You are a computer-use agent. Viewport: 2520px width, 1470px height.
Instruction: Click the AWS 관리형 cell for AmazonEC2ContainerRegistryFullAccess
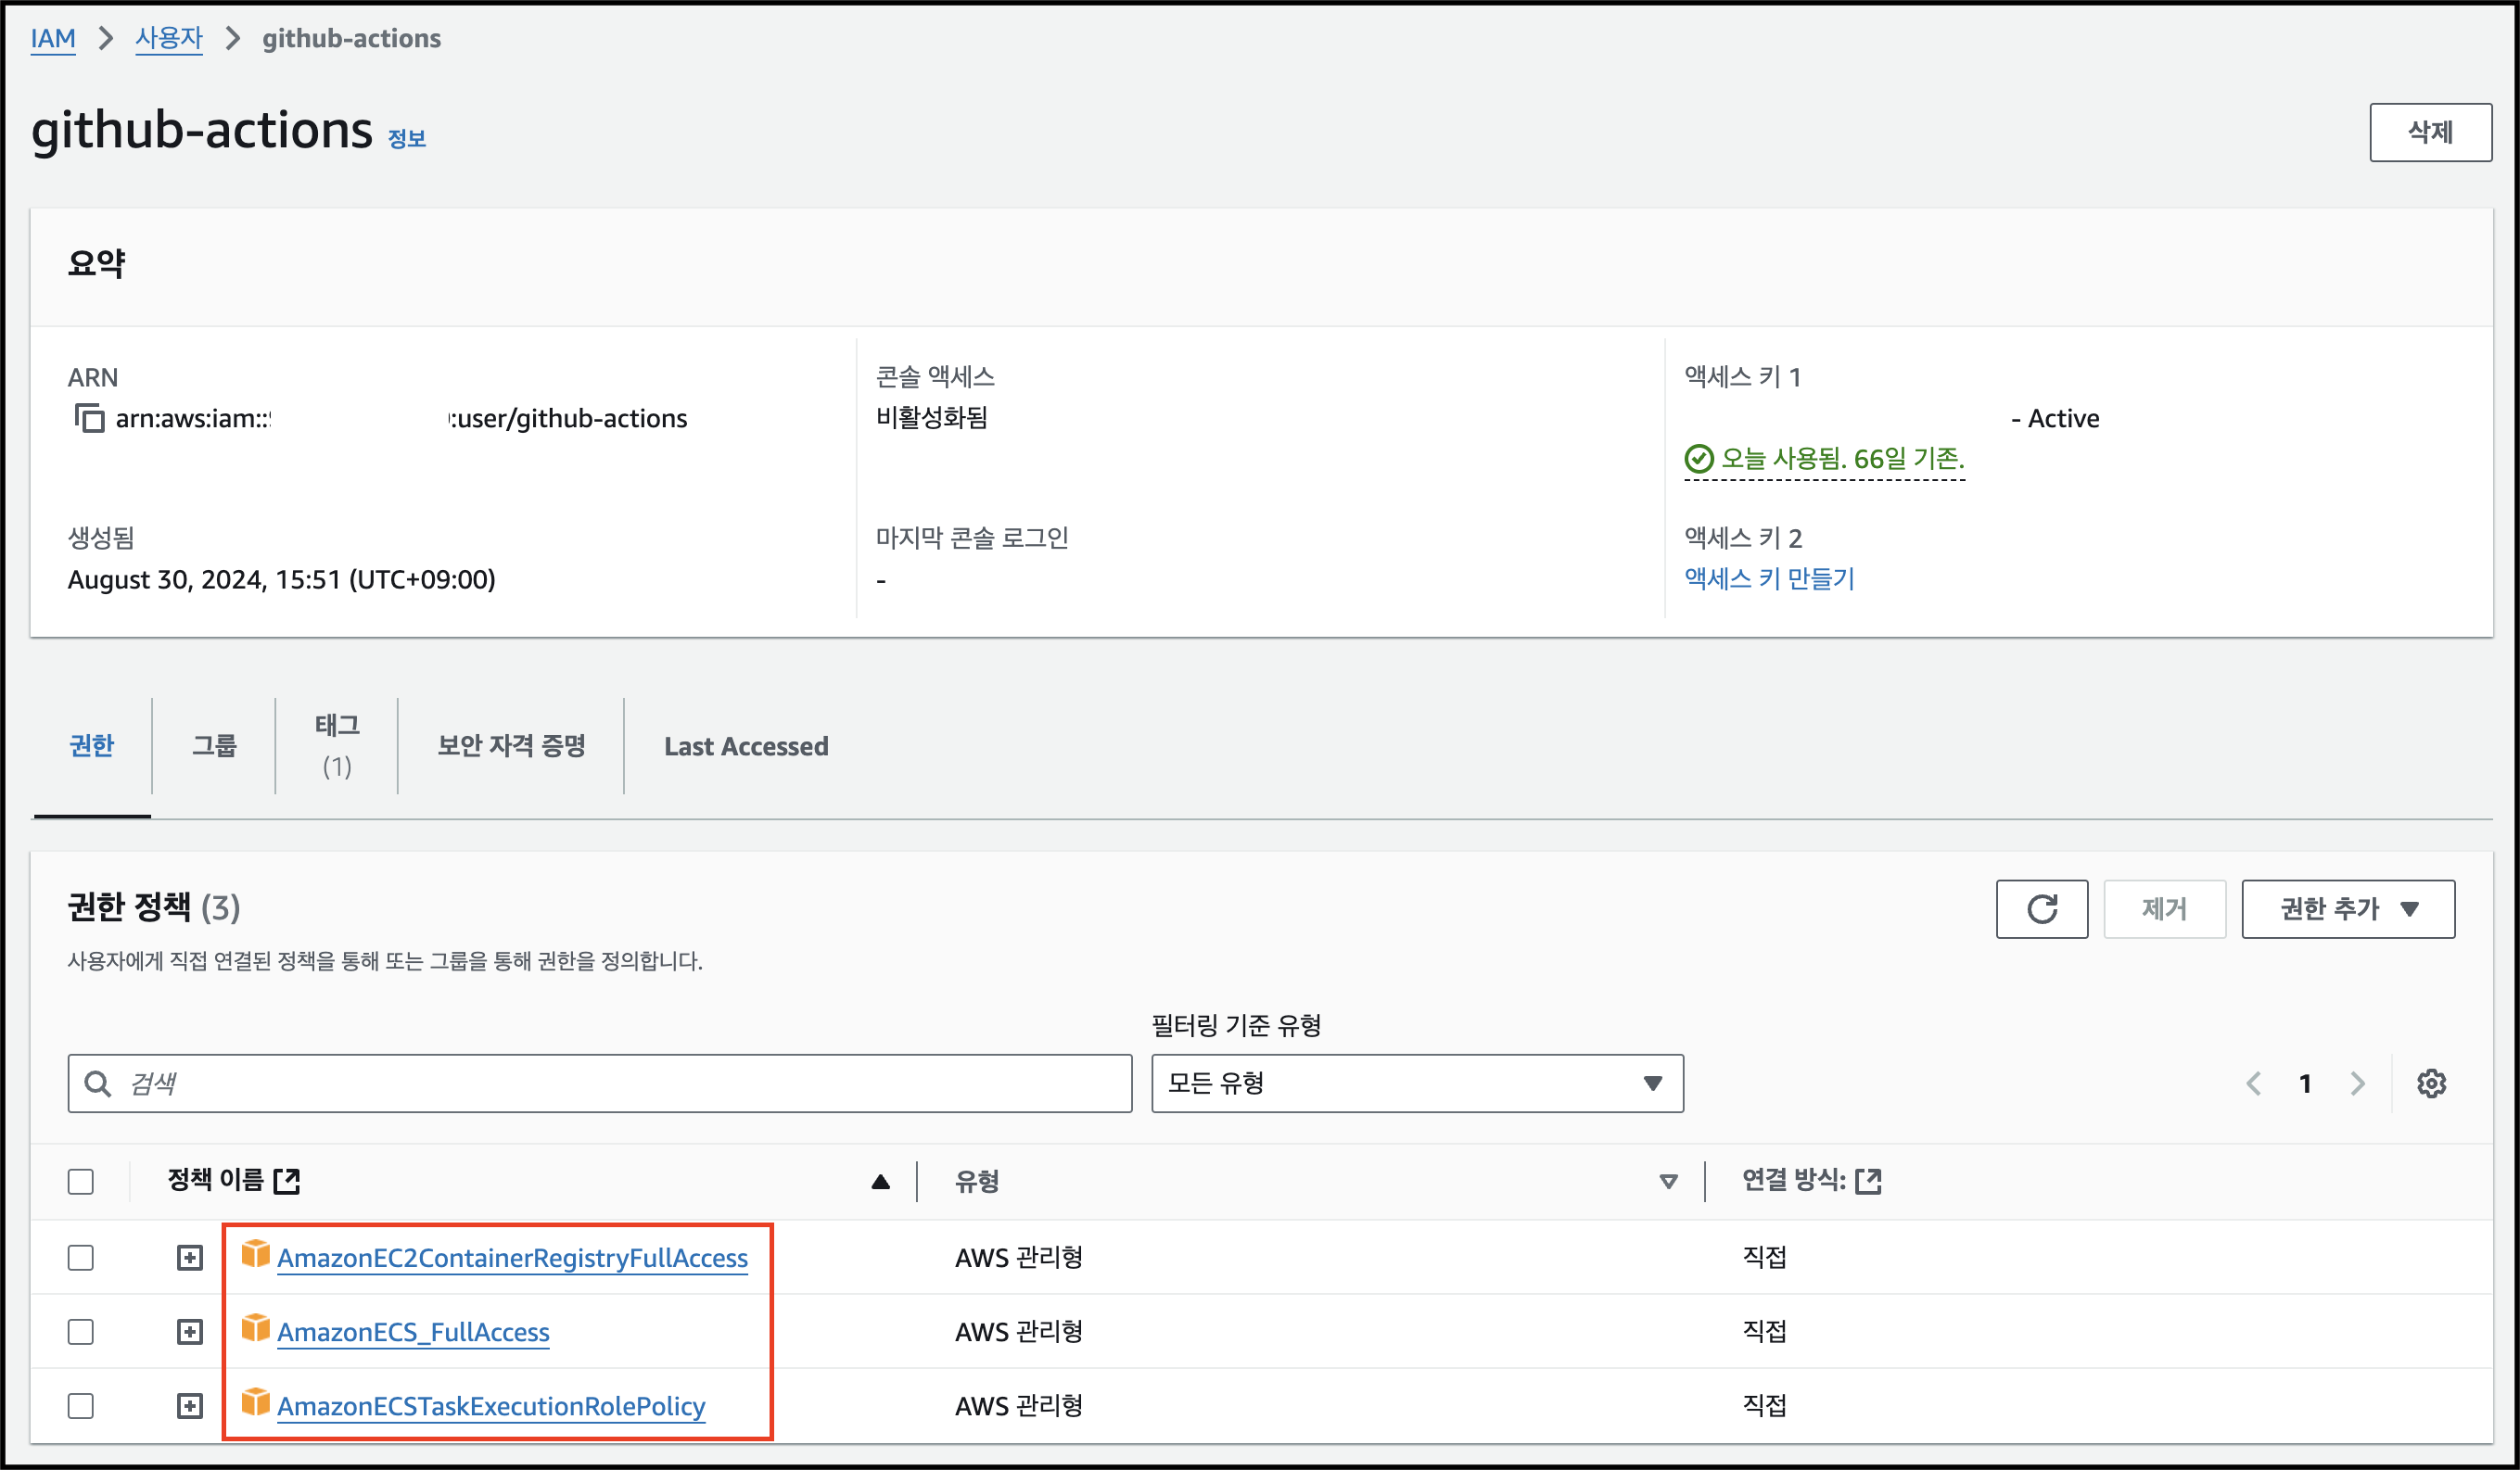[x=1018, y=1258]
